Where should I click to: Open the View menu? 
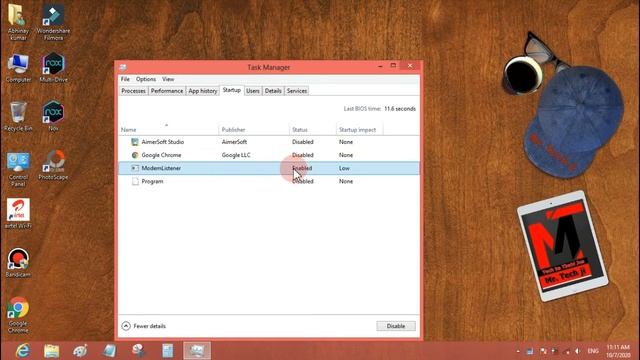pos(168,79)
